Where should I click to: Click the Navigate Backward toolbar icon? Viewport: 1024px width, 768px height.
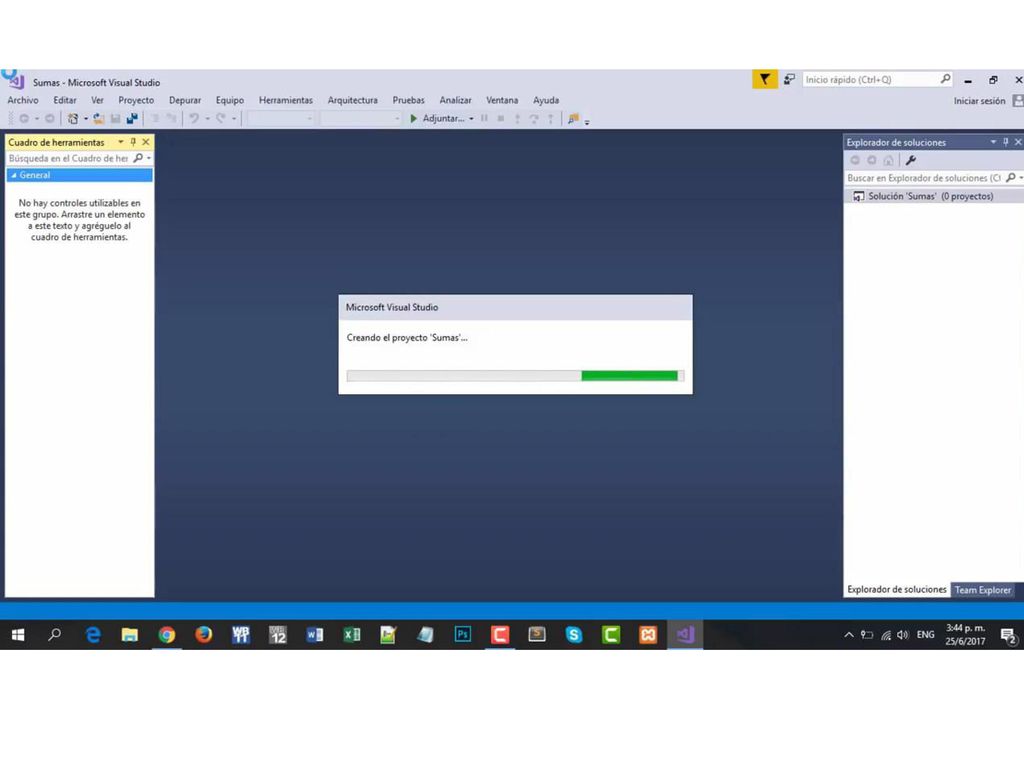[24, 118]
